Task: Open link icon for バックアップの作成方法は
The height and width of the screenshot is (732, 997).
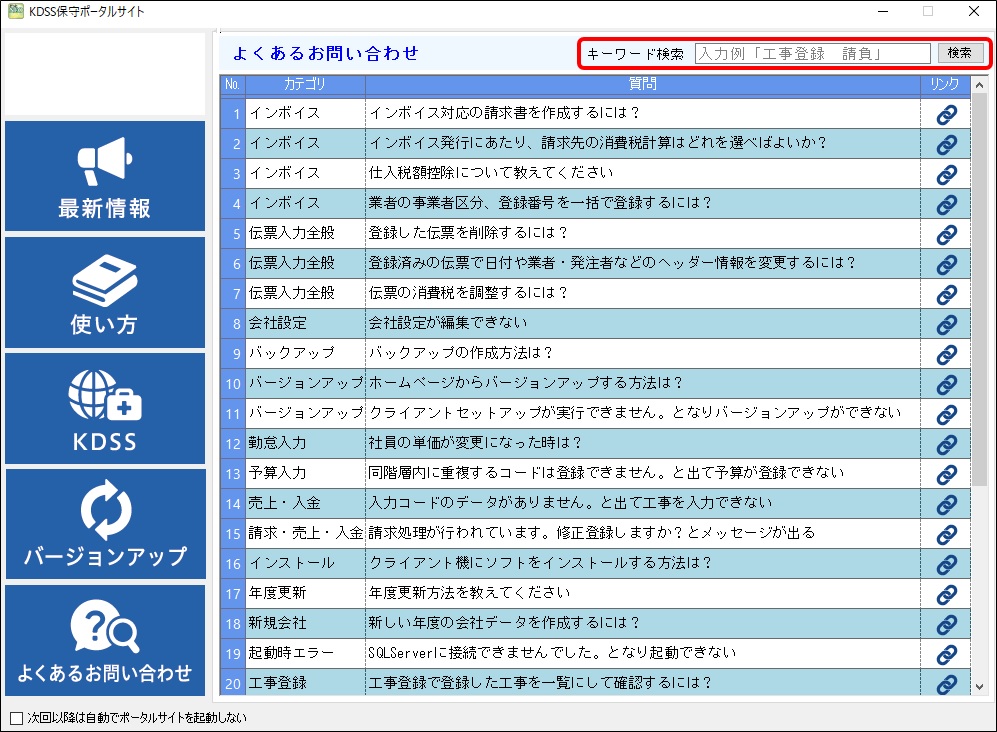Action: (x=946, y=354)
